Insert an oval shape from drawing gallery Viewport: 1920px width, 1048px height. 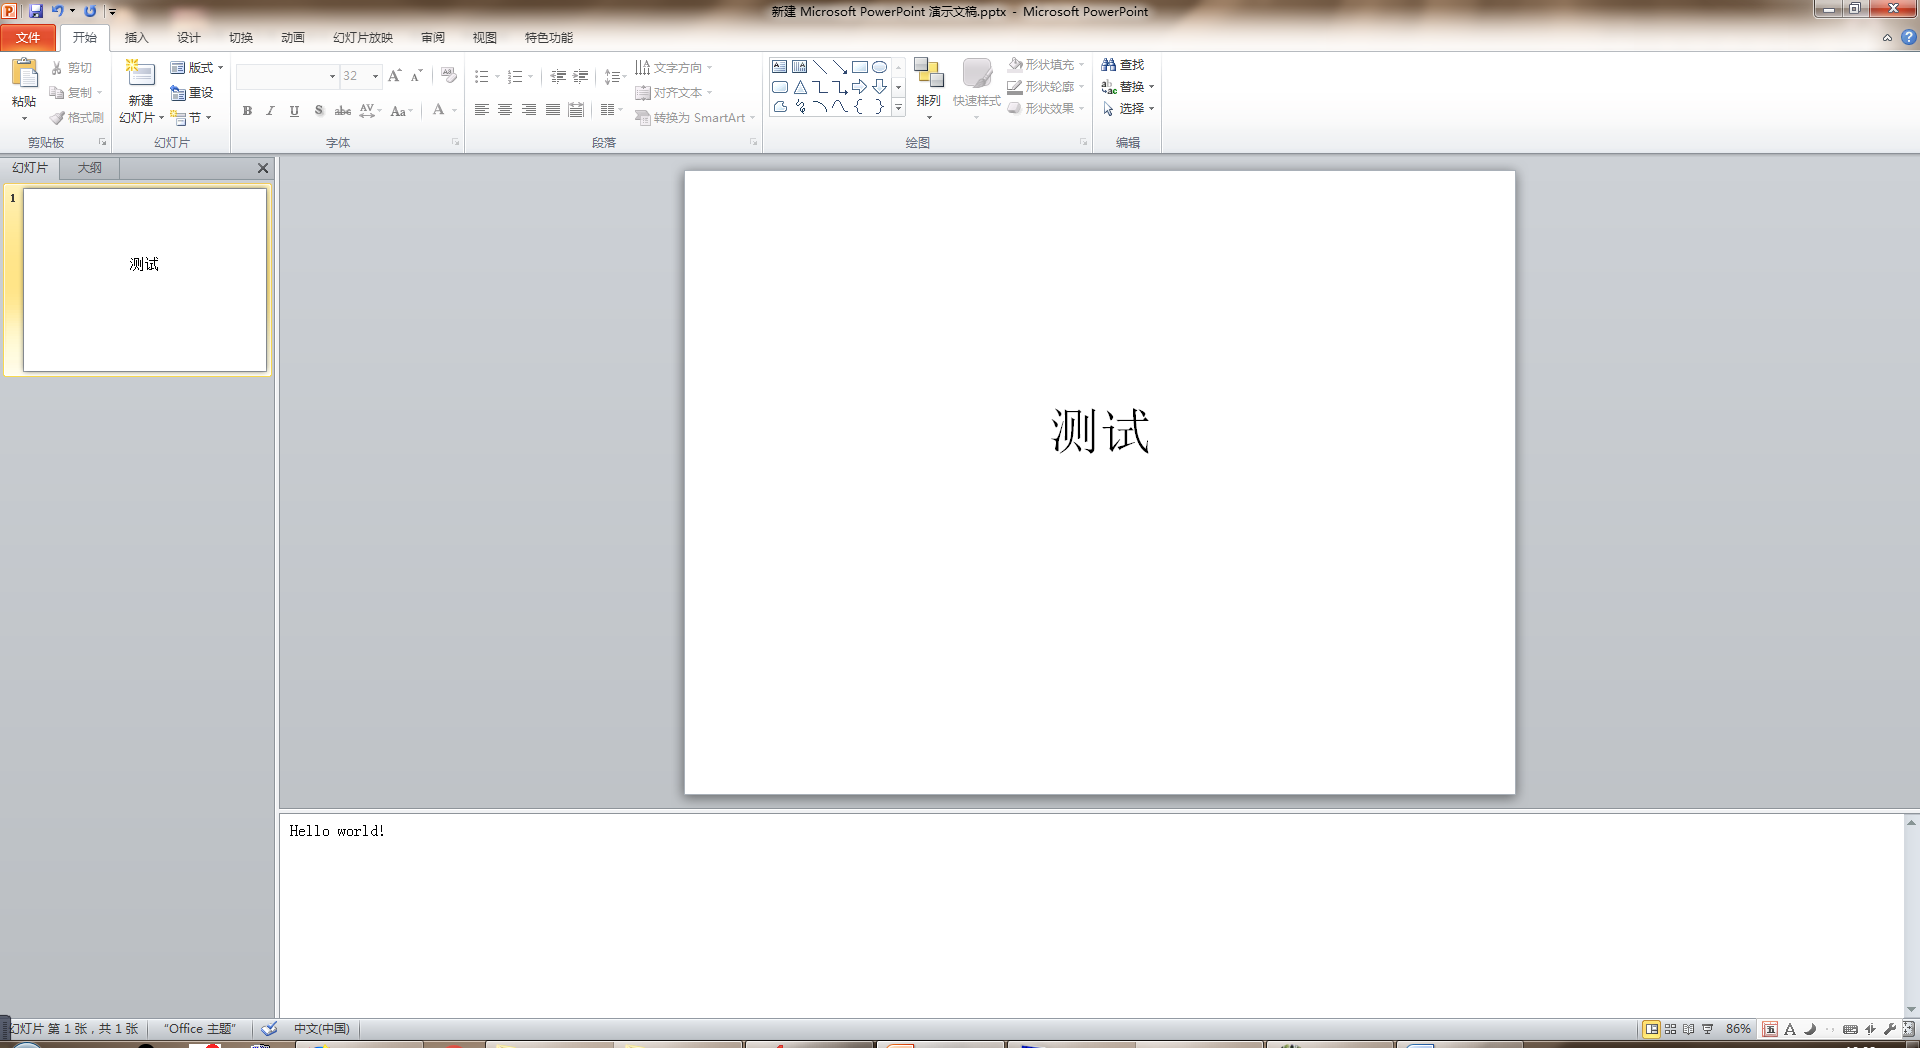click(879, 66)
